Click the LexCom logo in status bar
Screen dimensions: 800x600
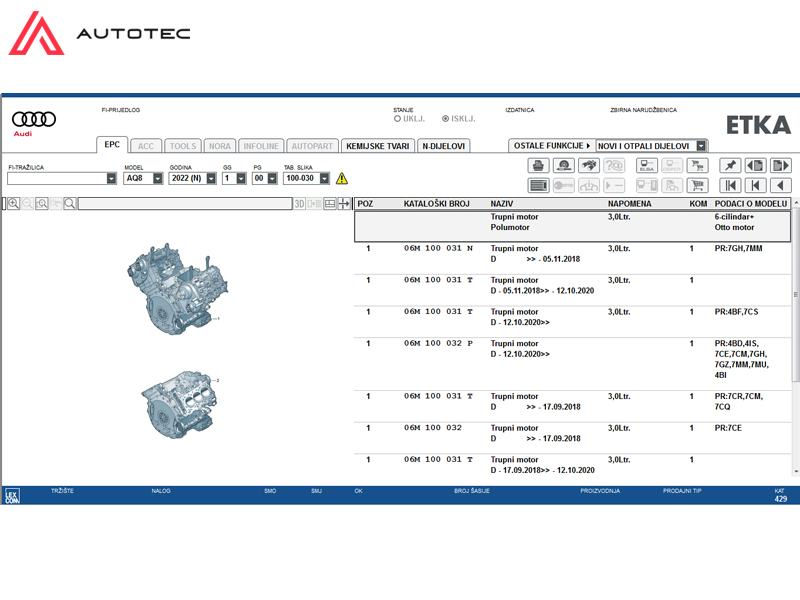coord(12,495)
